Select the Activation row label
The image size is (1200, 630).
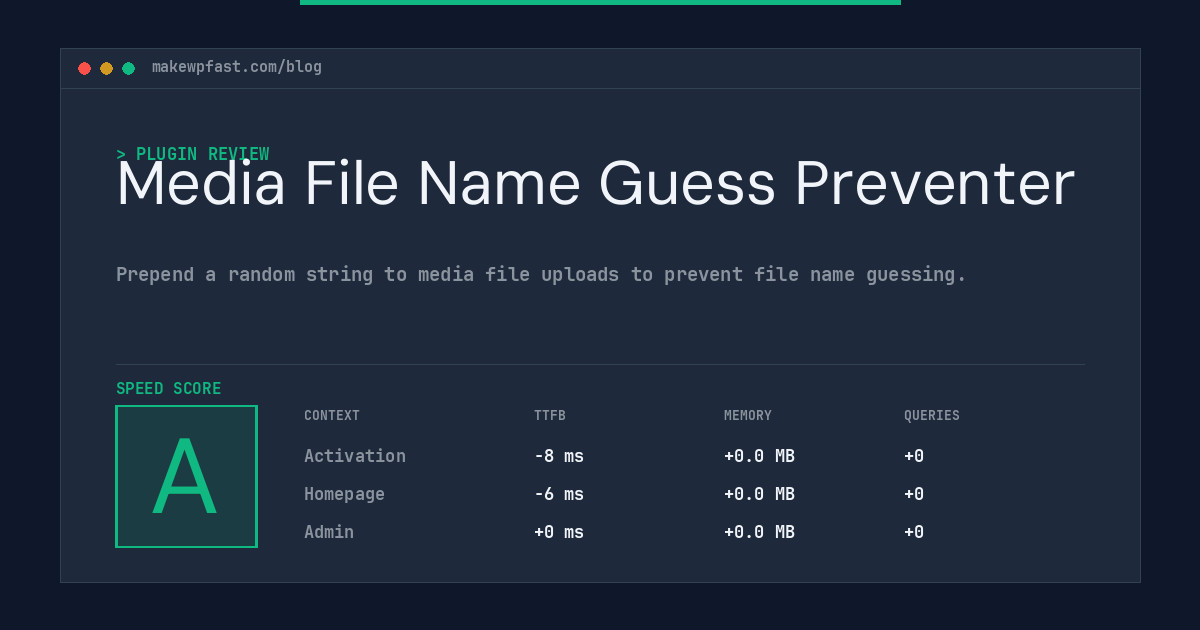355,456
